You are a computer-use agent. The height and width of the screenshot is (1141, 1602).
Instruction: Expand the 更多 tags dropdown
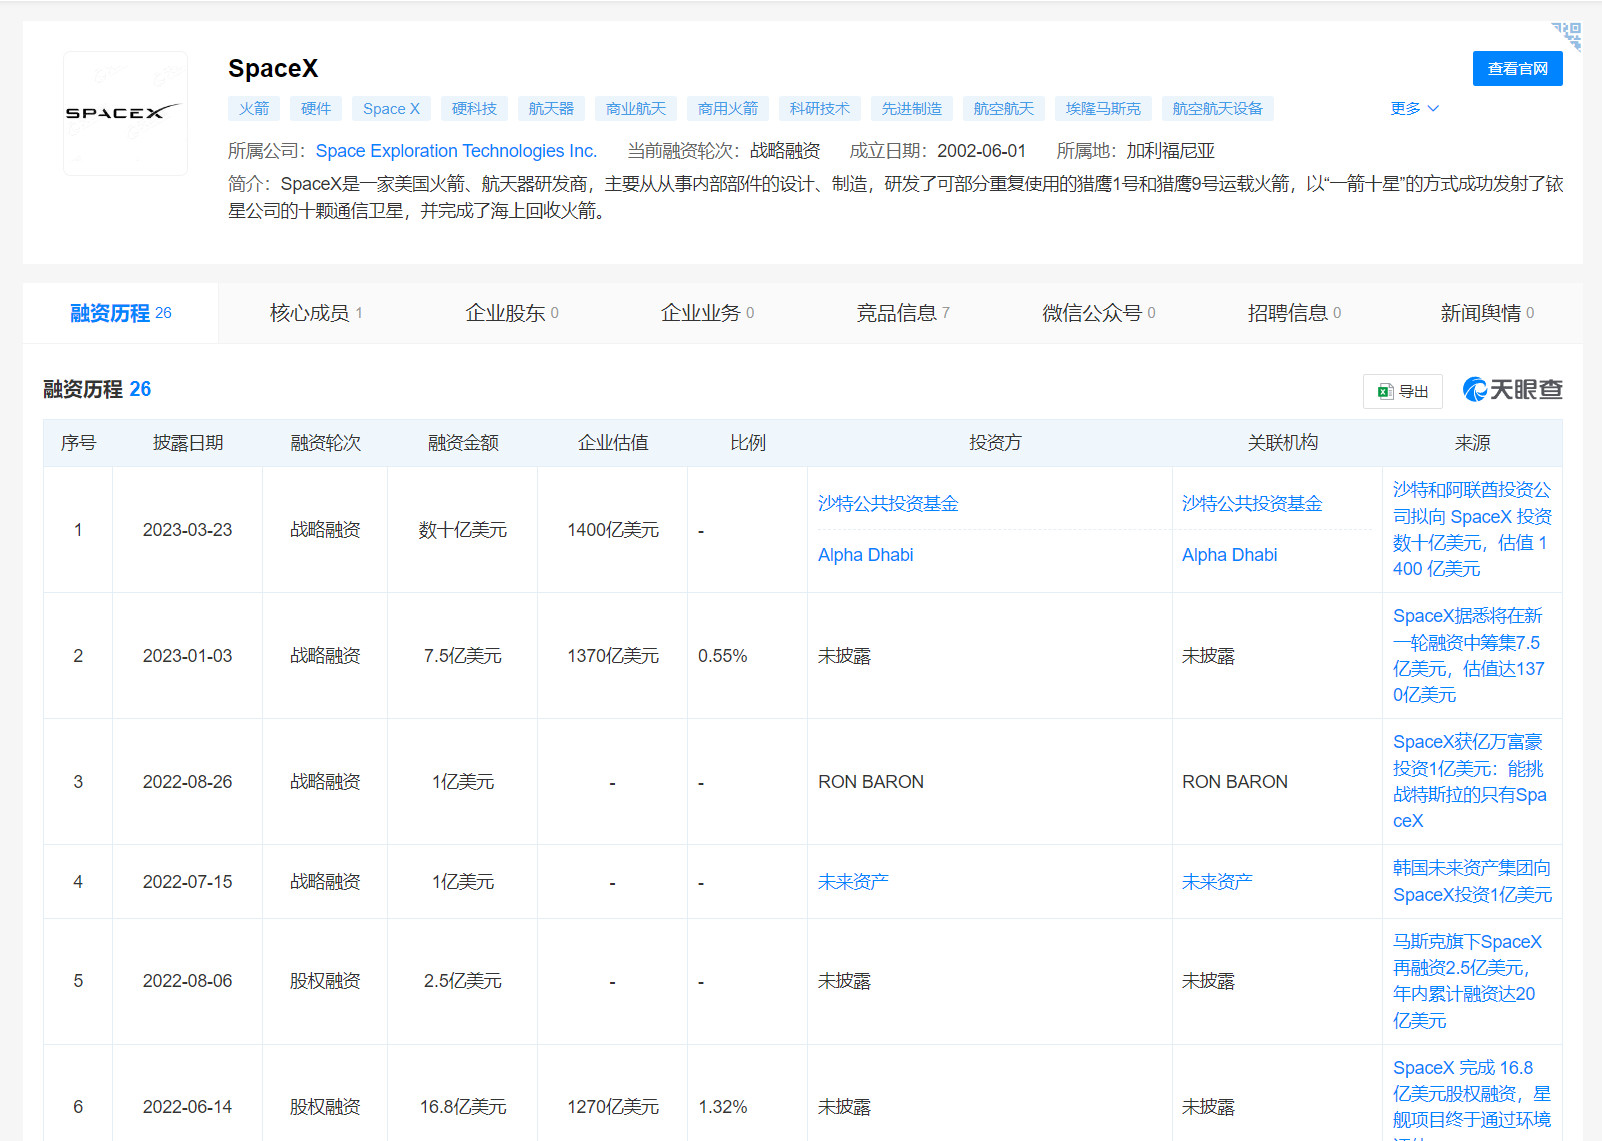coord(1414,108)
